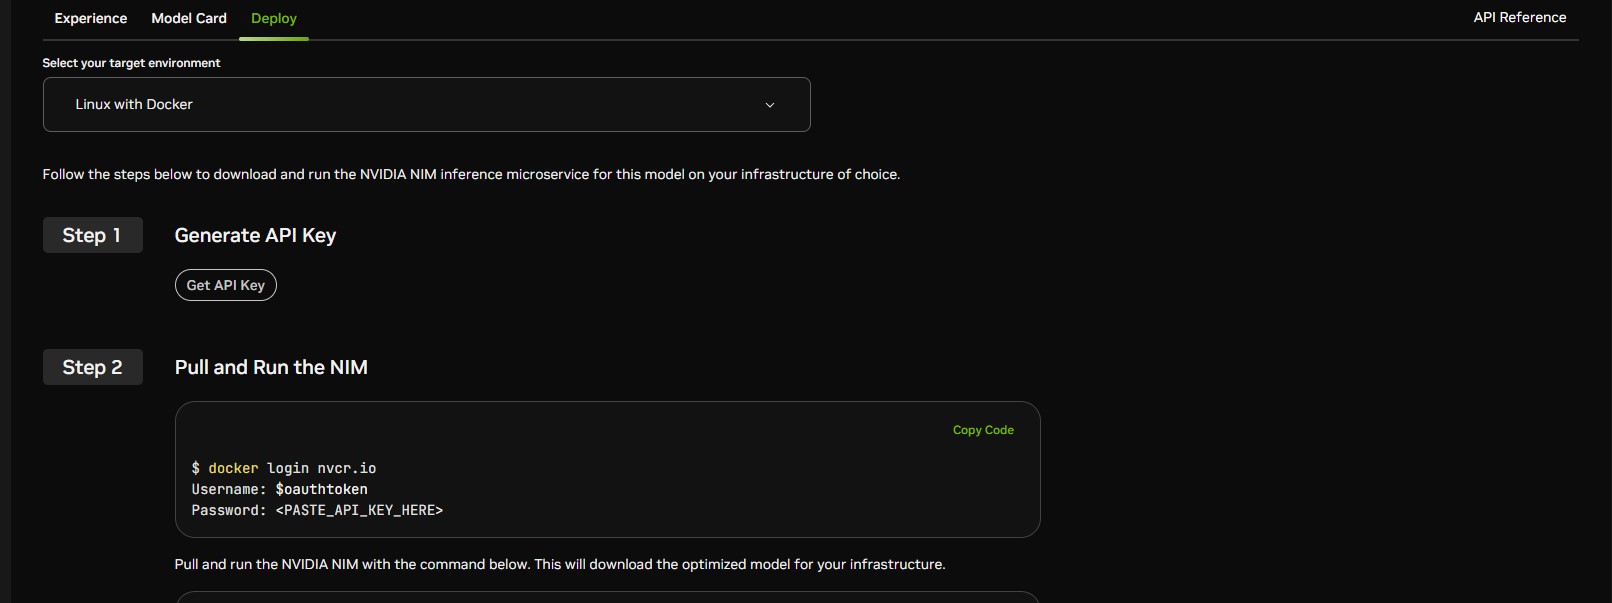1612x603 pixels.
Task: Open the Model Card tab
Action: click(189, 18)
